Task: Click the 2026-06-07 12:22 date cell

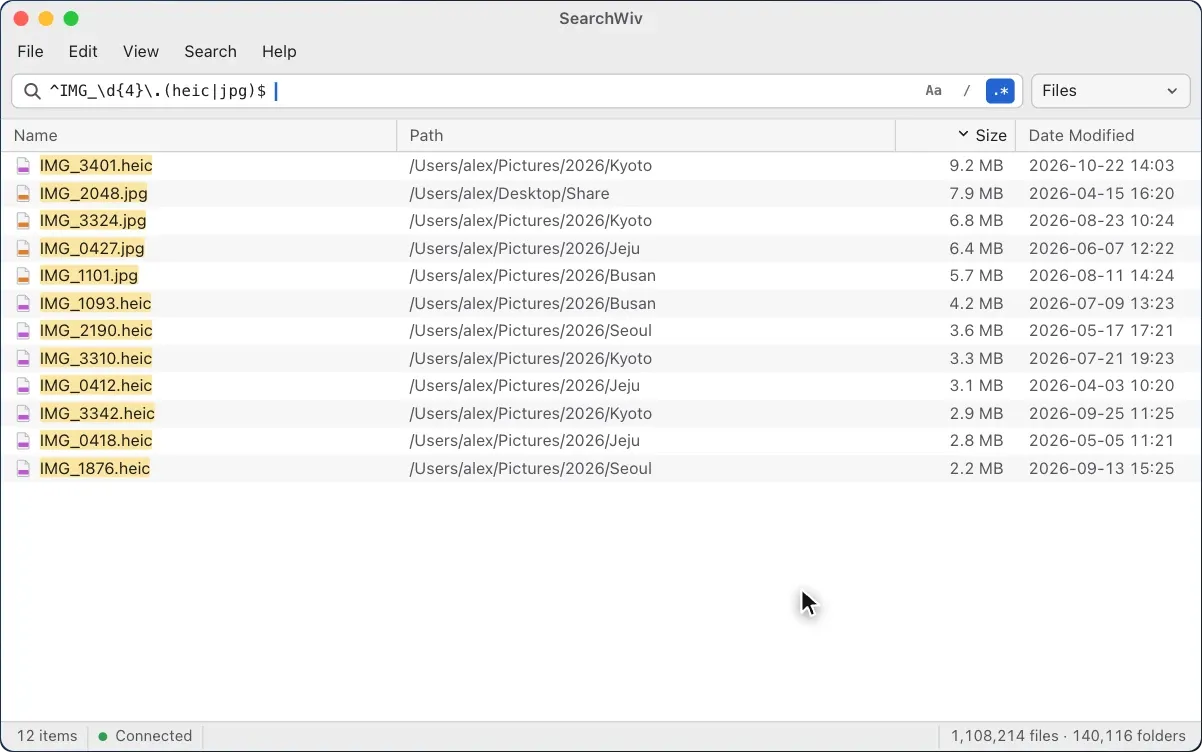Action: [1101, 249]
